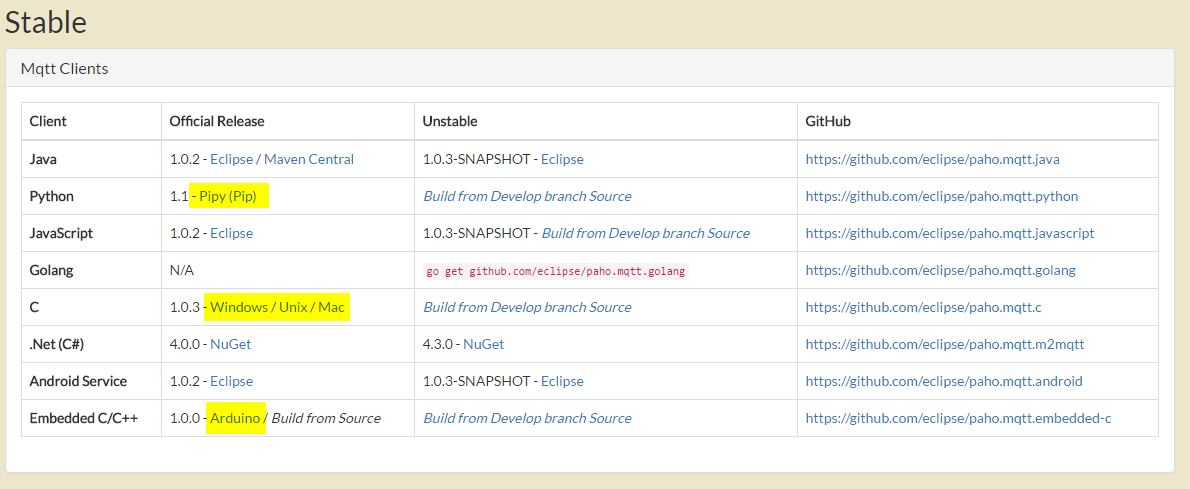
Task: Visit the paho.mqtt.javascript GitHub repository
Action: 949,233
